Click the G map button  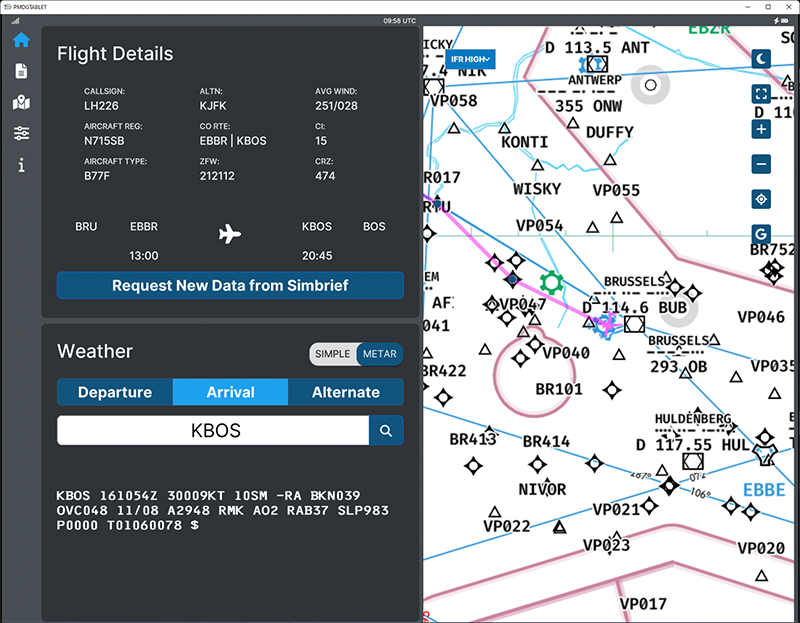(x=761, y=234)
